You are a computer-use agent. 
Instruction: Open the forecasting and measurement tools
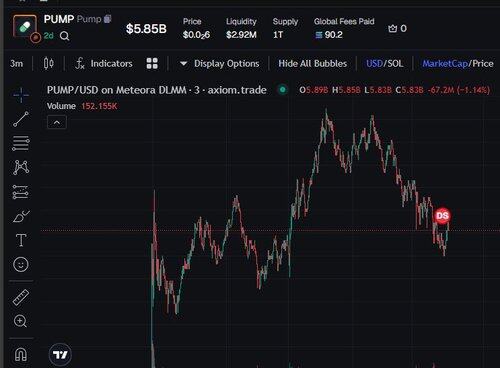pos(21,192)
